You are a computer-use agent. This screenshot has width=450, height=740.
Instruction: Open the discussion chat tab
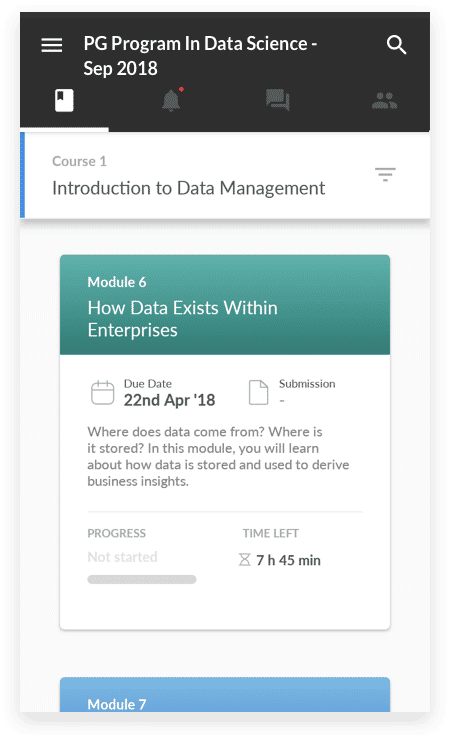[277, 100]
